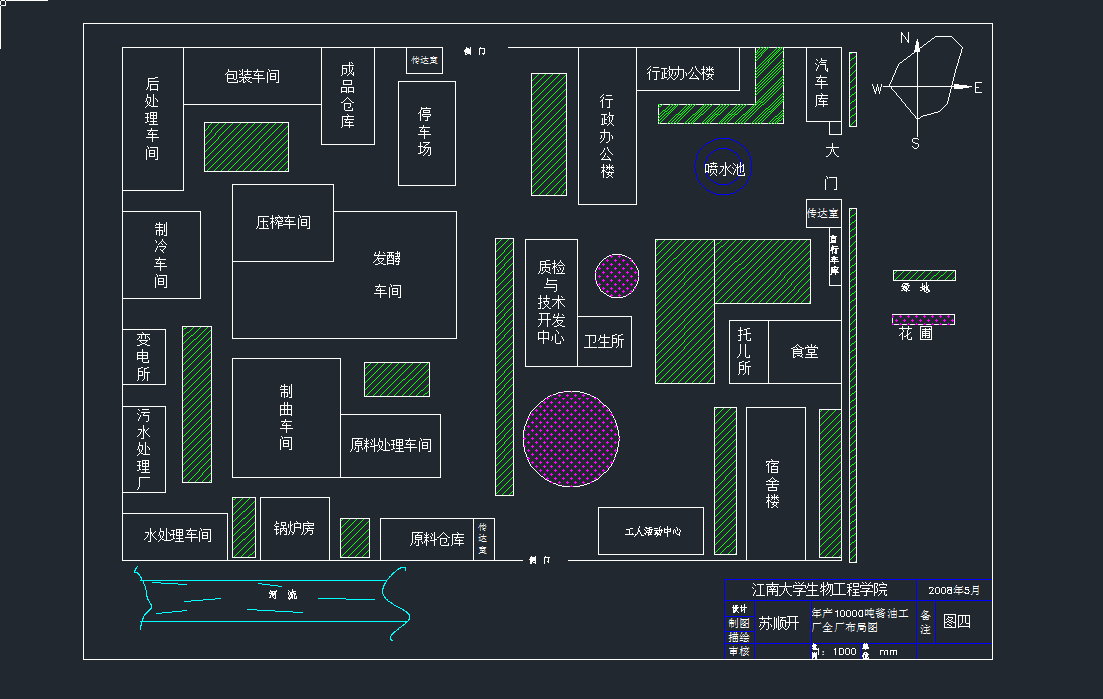
Task: Click the magenta 花圃 legend swatch
Action: pyautogui.click(x=923, y=320)
